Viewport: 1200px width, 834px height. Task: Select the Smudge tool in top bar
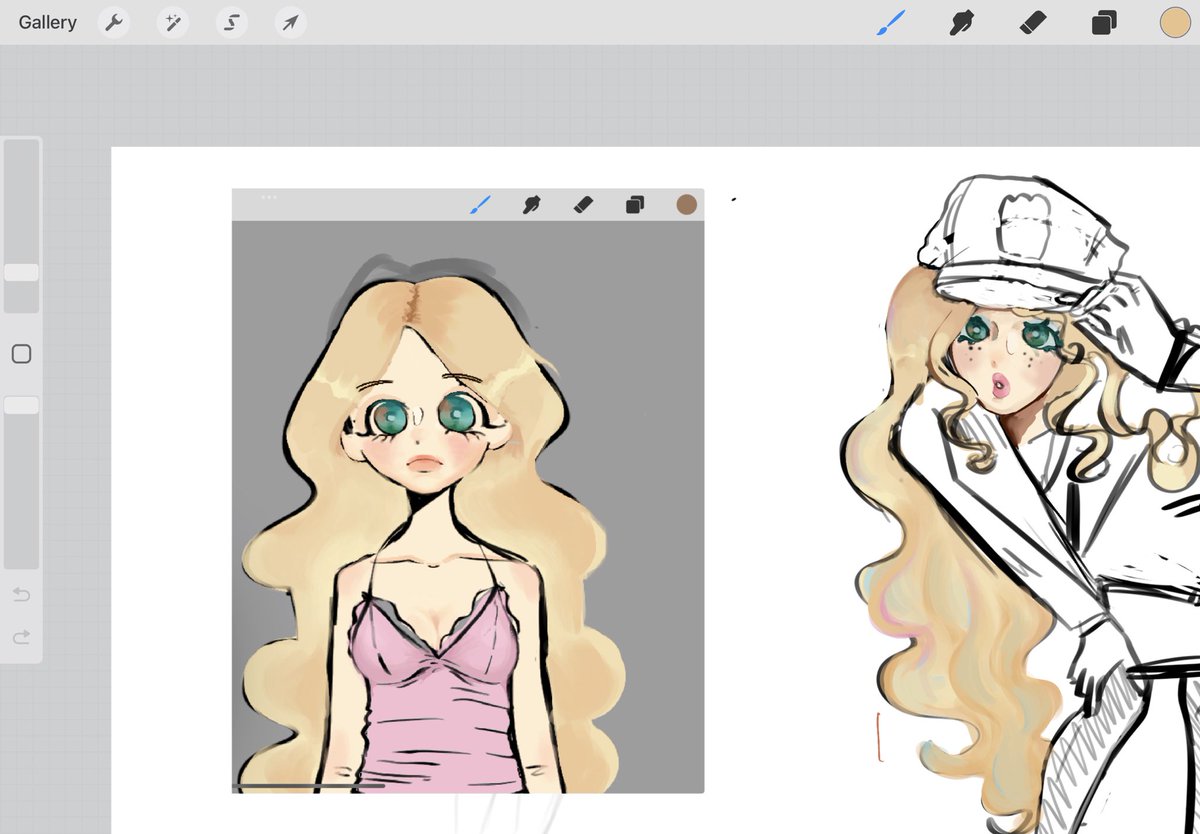(961, 22)
